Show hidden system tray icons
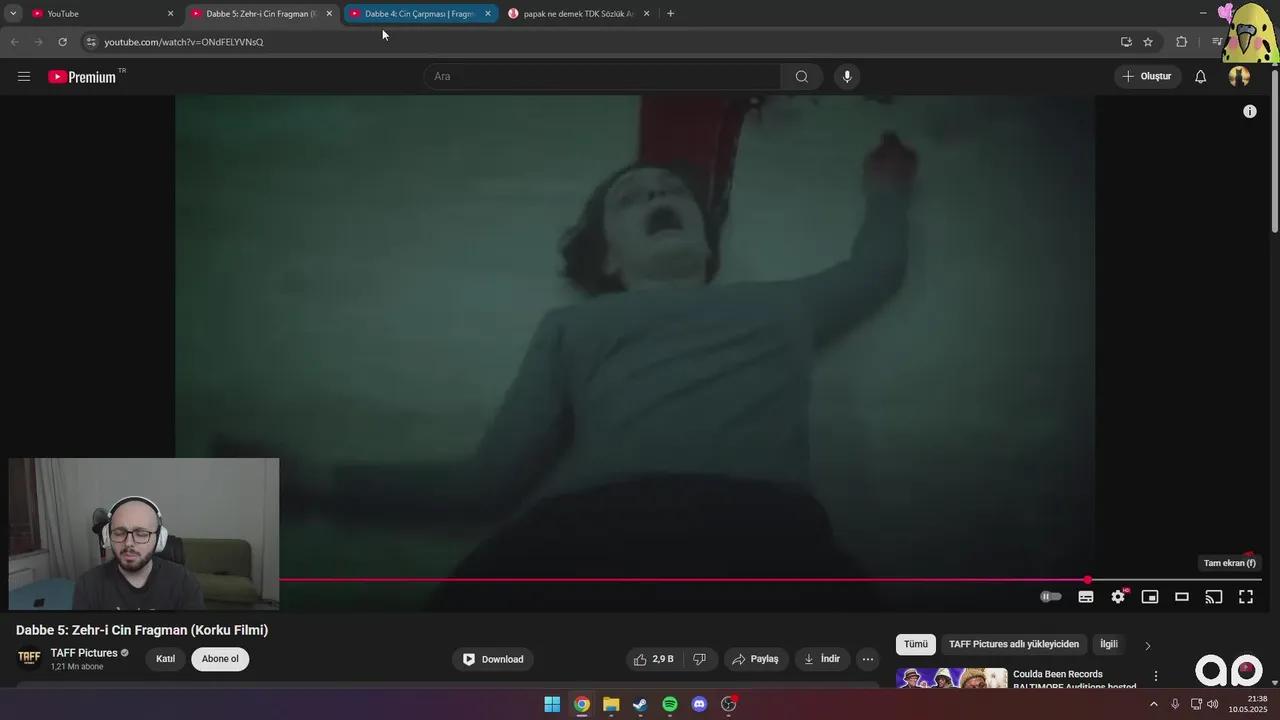 pyautogui.click(x=1153, y=704)
